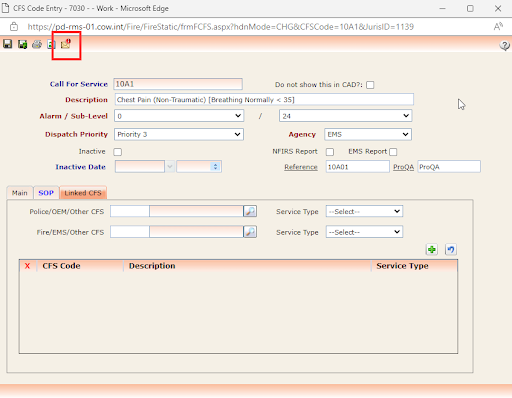
Task: Add linked CFS with green plus icon
Action: [x=432, y=249]
